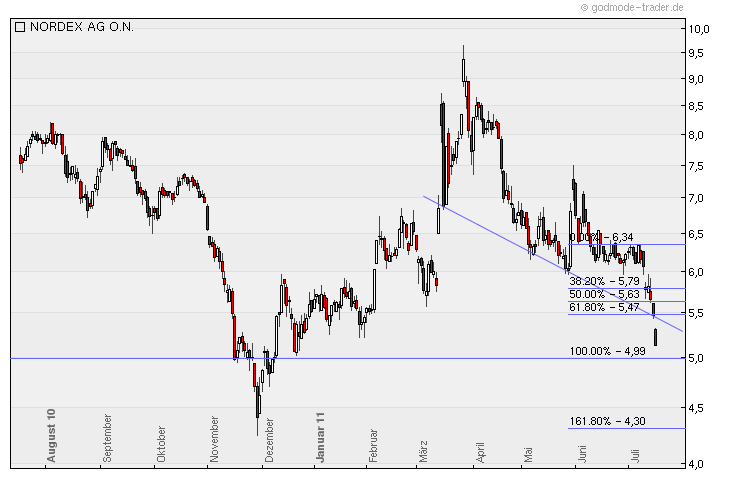Click the Februar time axis label
The height and width of the screenshot is (481, 730).
point(373,446)
